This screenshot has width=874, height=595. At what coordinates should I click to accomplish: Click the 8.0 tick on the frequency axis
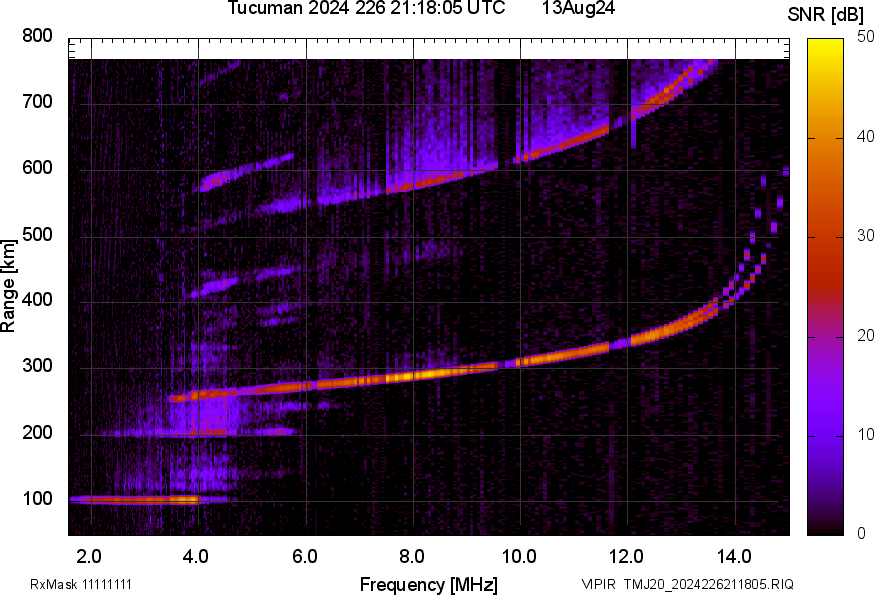pos(413,554)
